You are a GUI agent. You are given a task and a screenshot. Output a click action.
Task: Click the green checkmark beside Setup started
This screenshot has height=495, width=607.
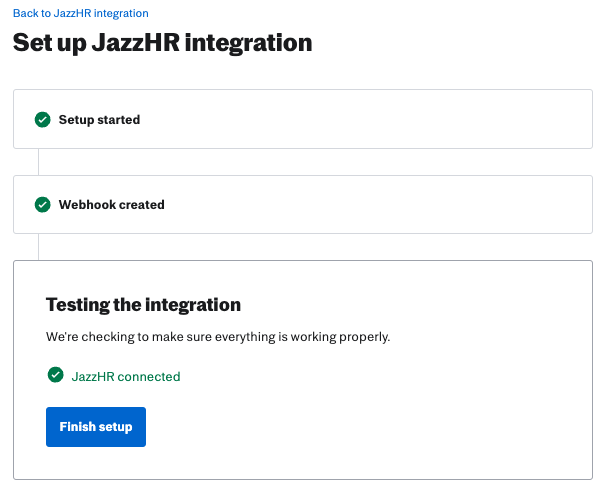pos(43,120)
